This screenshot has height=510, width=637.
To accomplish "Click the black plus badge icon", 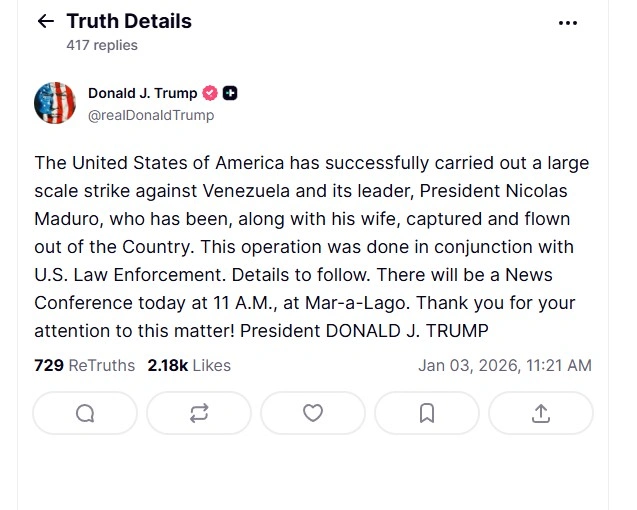I will 230,93.
